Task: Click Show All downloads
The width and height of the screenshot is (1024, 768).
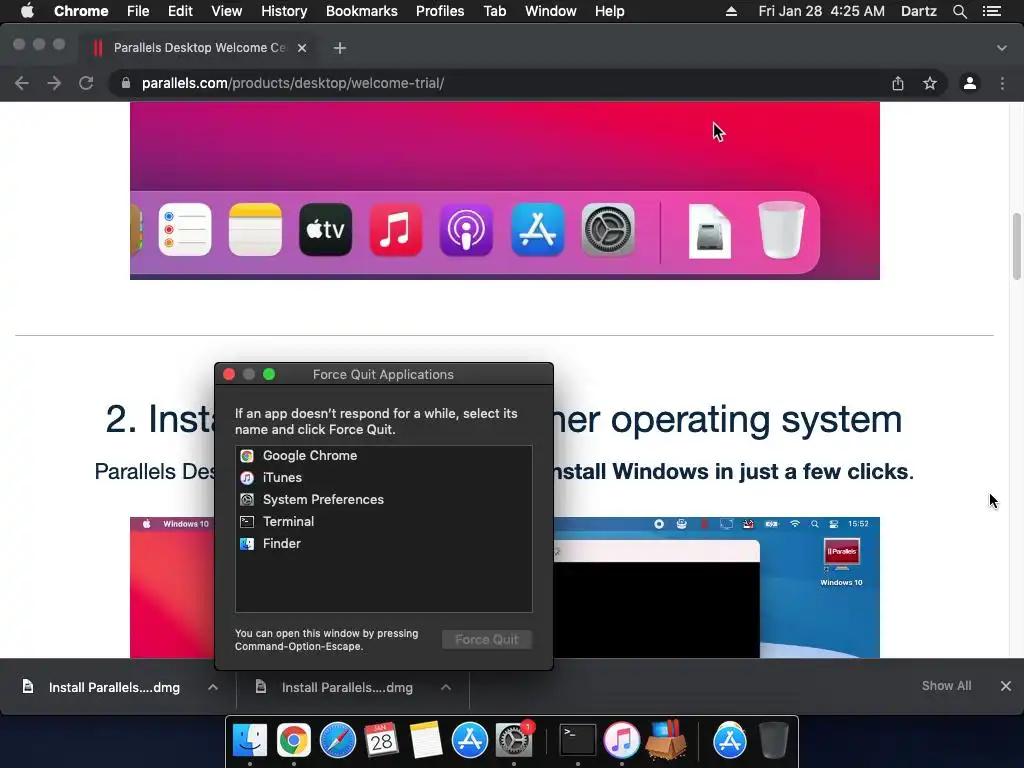Action: 946,686
